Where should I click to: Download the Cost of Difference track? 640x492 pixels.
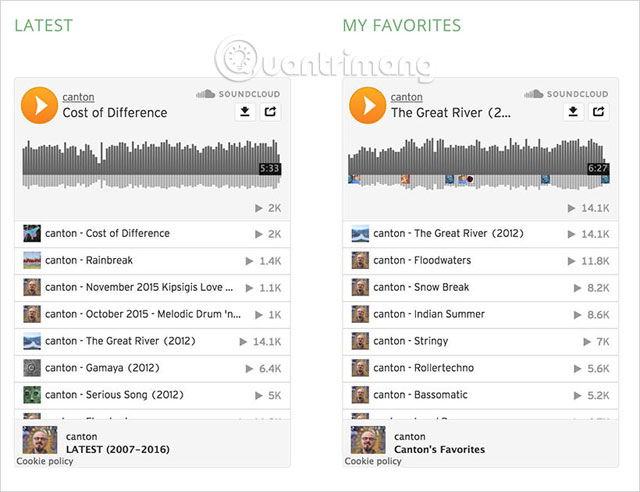[x=244, y=112]
